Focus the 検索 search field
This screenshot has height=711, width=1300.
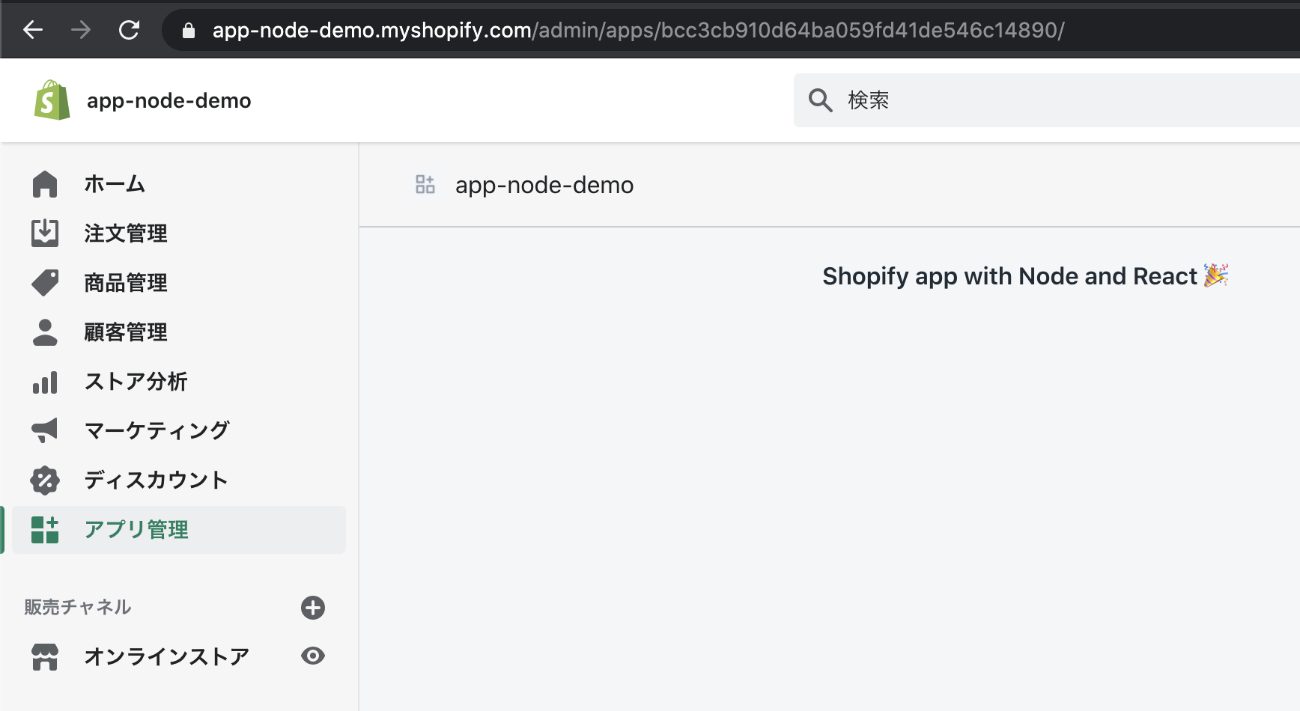click(x=1047, y=100)
